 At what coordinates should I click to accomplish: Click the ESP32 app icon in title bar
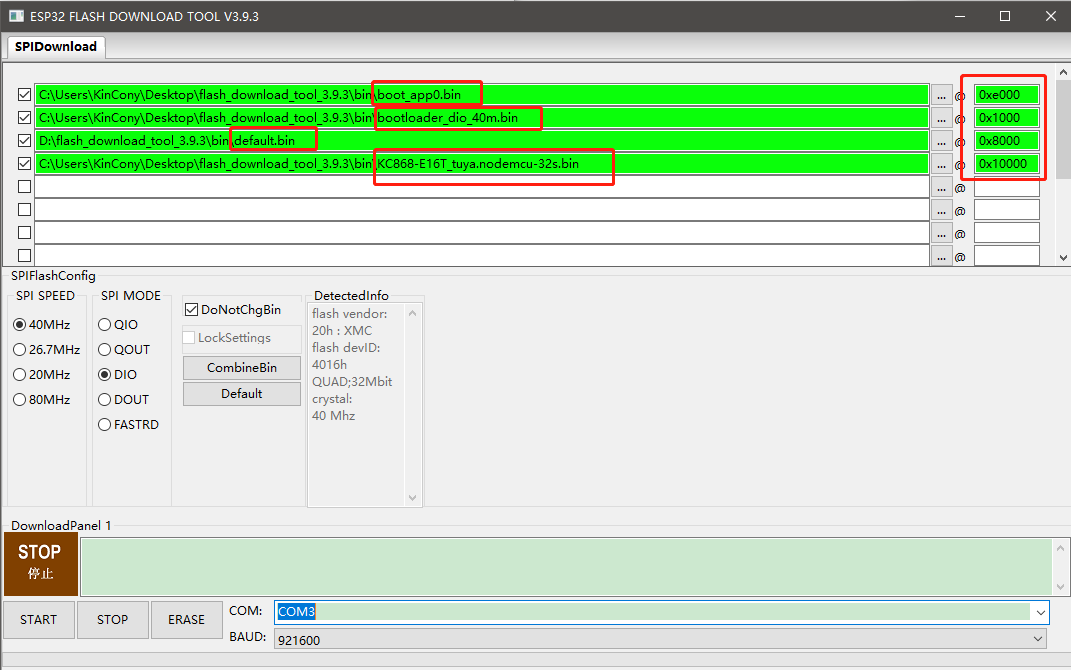[x=16, y=16]
